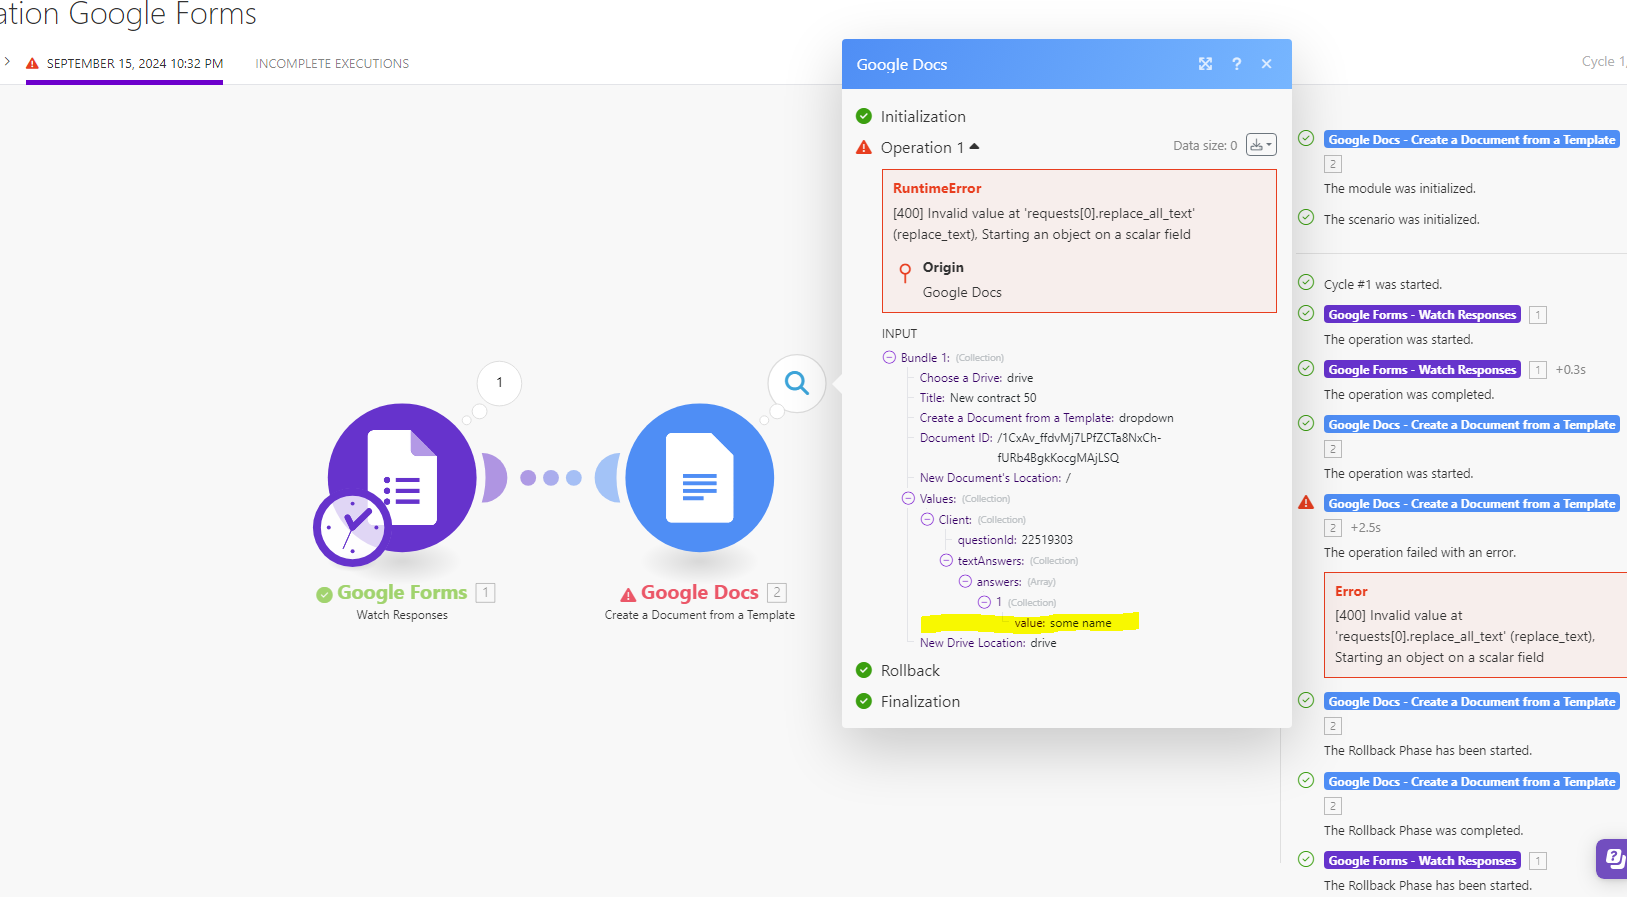Image resolution: width=1627 pixels, height=897 pixels.
Task: Open the Google Forms module on the canvas
Action: pyautogui.click(x=402, y=477)
